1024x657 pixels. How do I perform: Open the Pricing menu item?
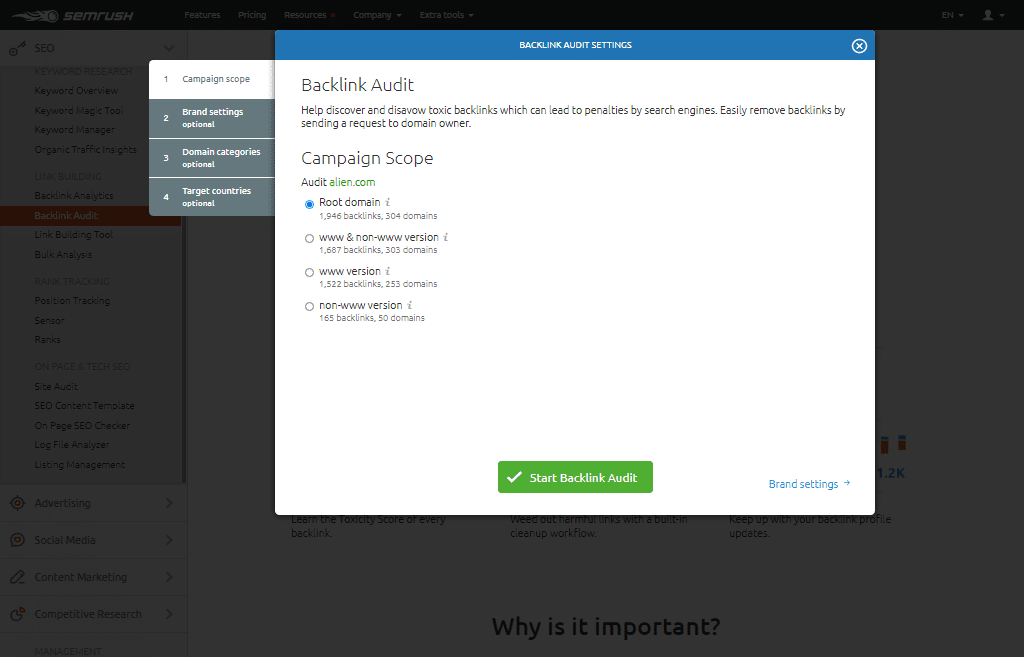click(x=251, y=15)
